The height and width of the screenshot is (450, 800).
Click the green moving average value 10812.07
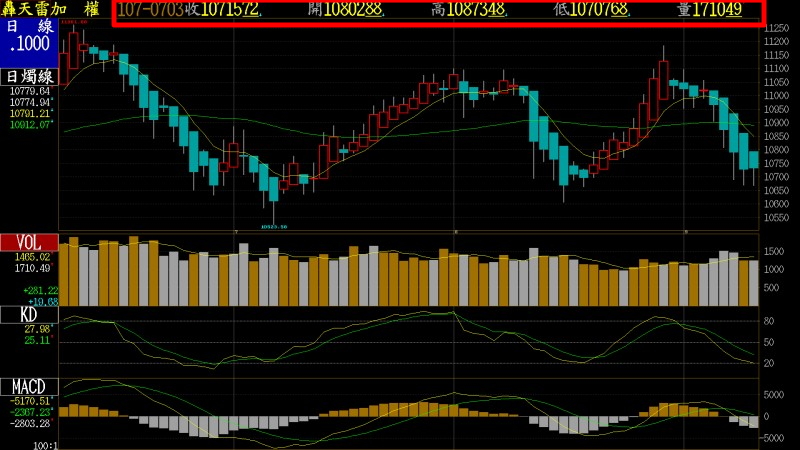coord(32,125)
